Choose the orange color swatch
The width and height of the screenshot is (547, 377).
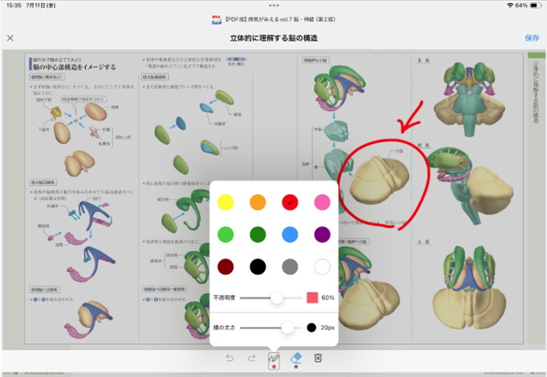[258, 202]
